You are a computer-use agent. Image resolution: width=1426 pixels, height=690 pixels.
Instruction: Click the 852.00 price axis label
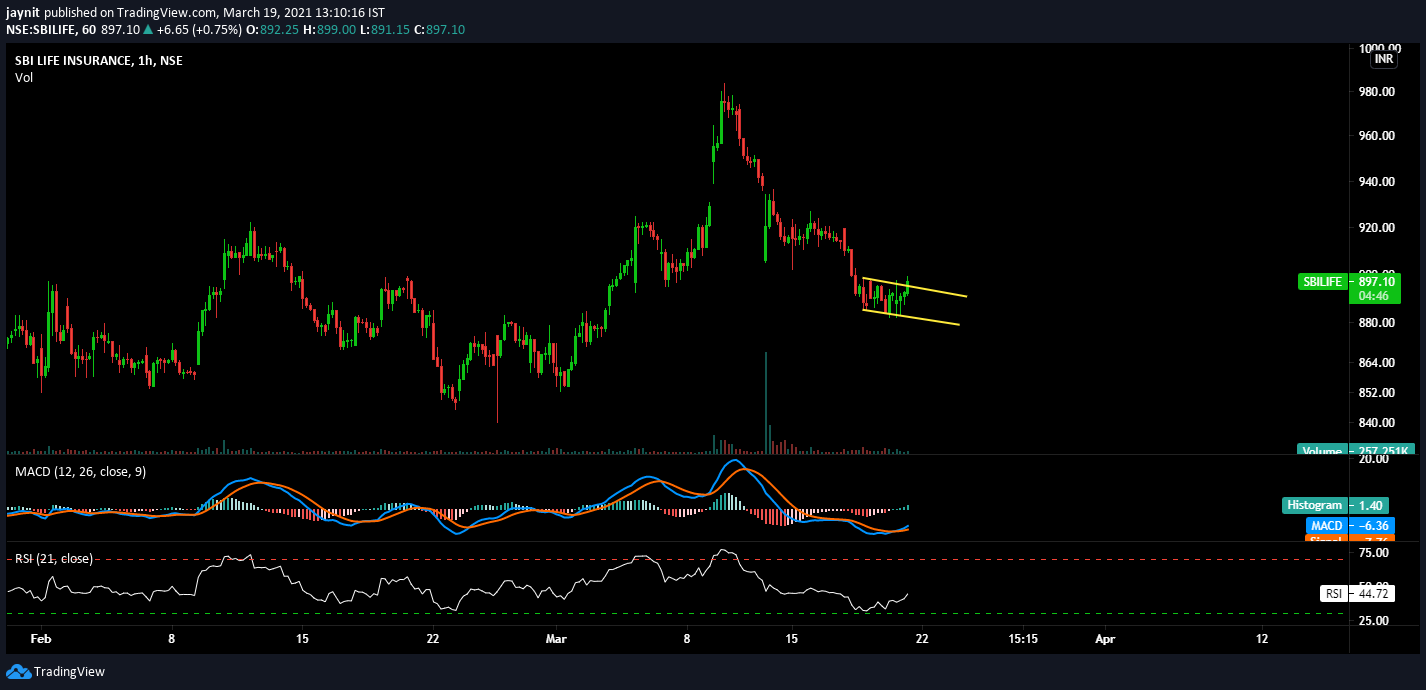pos(1376,393)
